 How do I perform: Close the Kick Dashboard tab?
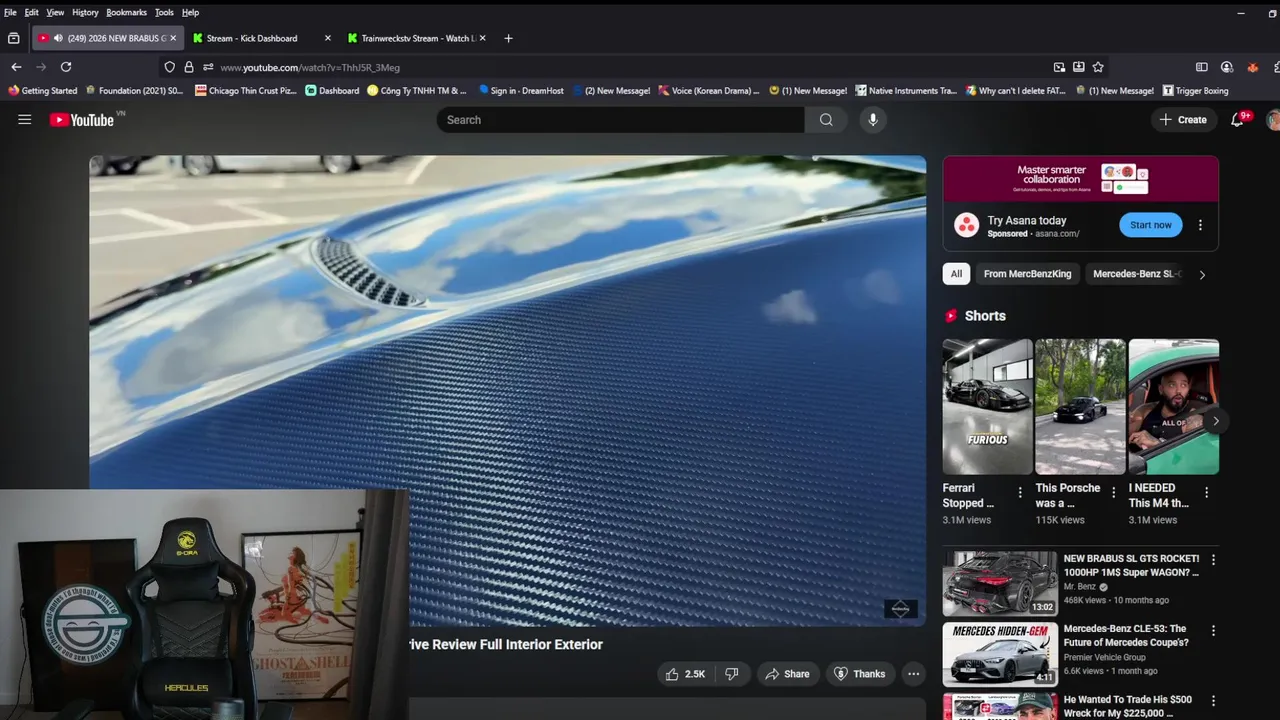point(327,38)
